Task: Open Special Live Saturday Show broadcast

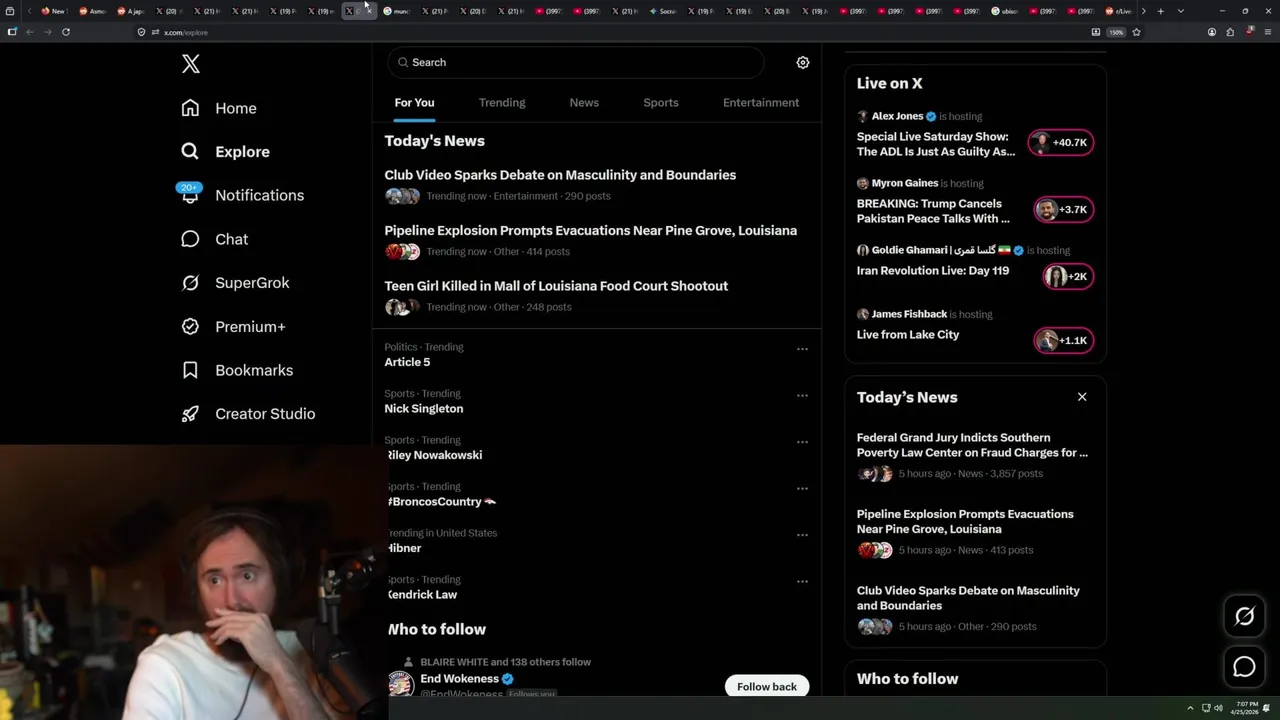Action: point(936,144)
